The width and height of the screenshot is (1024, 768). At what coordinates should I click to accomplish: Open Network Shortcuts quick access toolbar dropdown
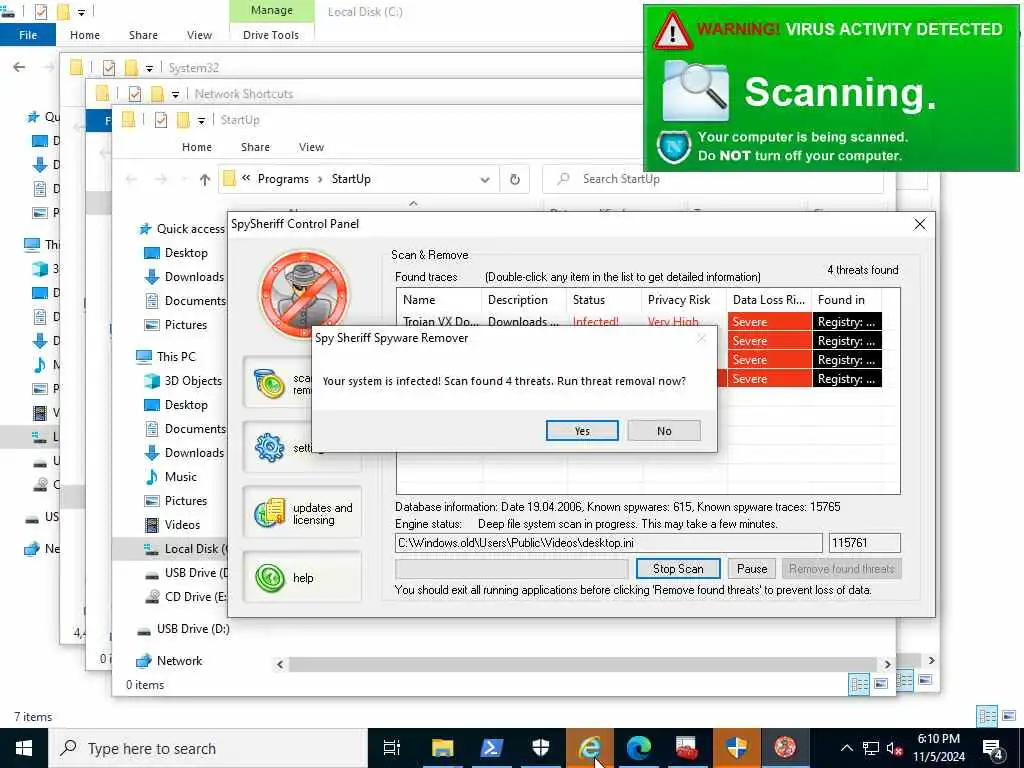pos(175,94)
